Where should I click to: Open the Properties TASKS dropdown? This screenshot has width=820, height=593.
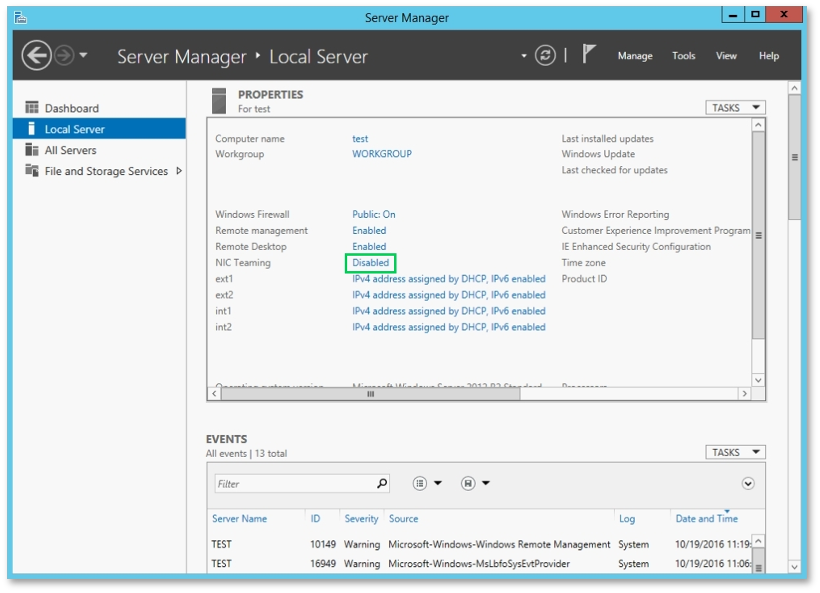[735, 108]
